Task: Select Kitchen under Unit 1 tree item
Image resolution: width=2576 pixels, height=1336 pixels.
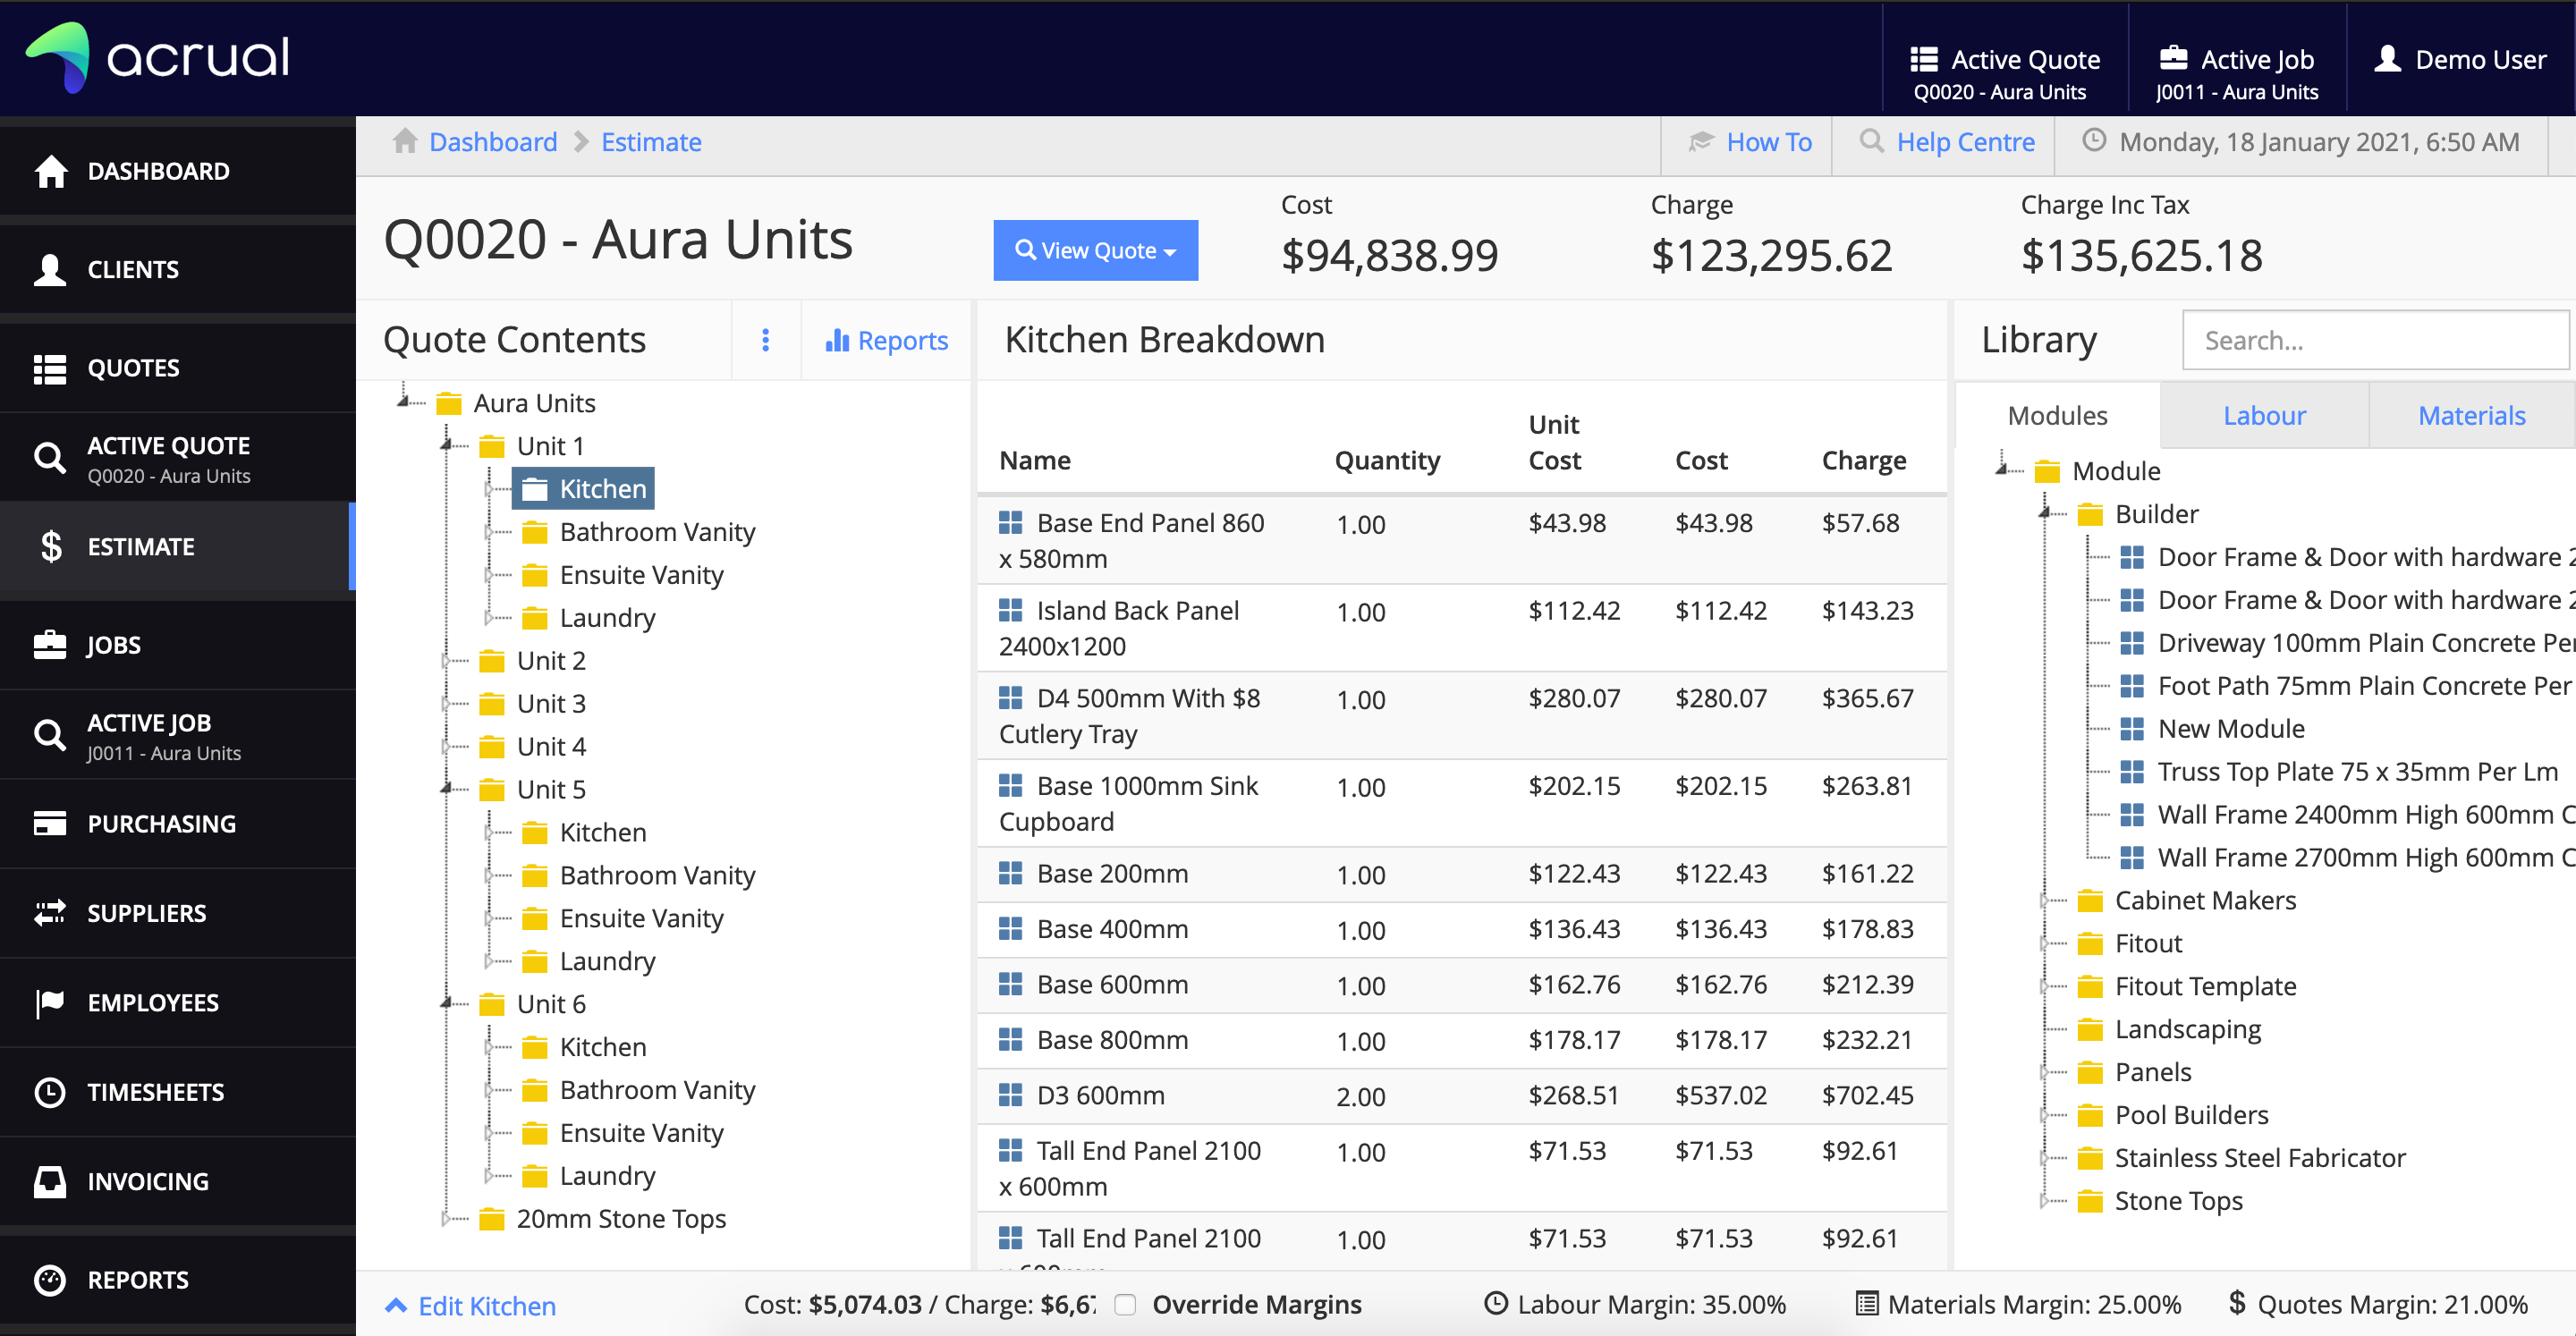Action: click(603, 487)
